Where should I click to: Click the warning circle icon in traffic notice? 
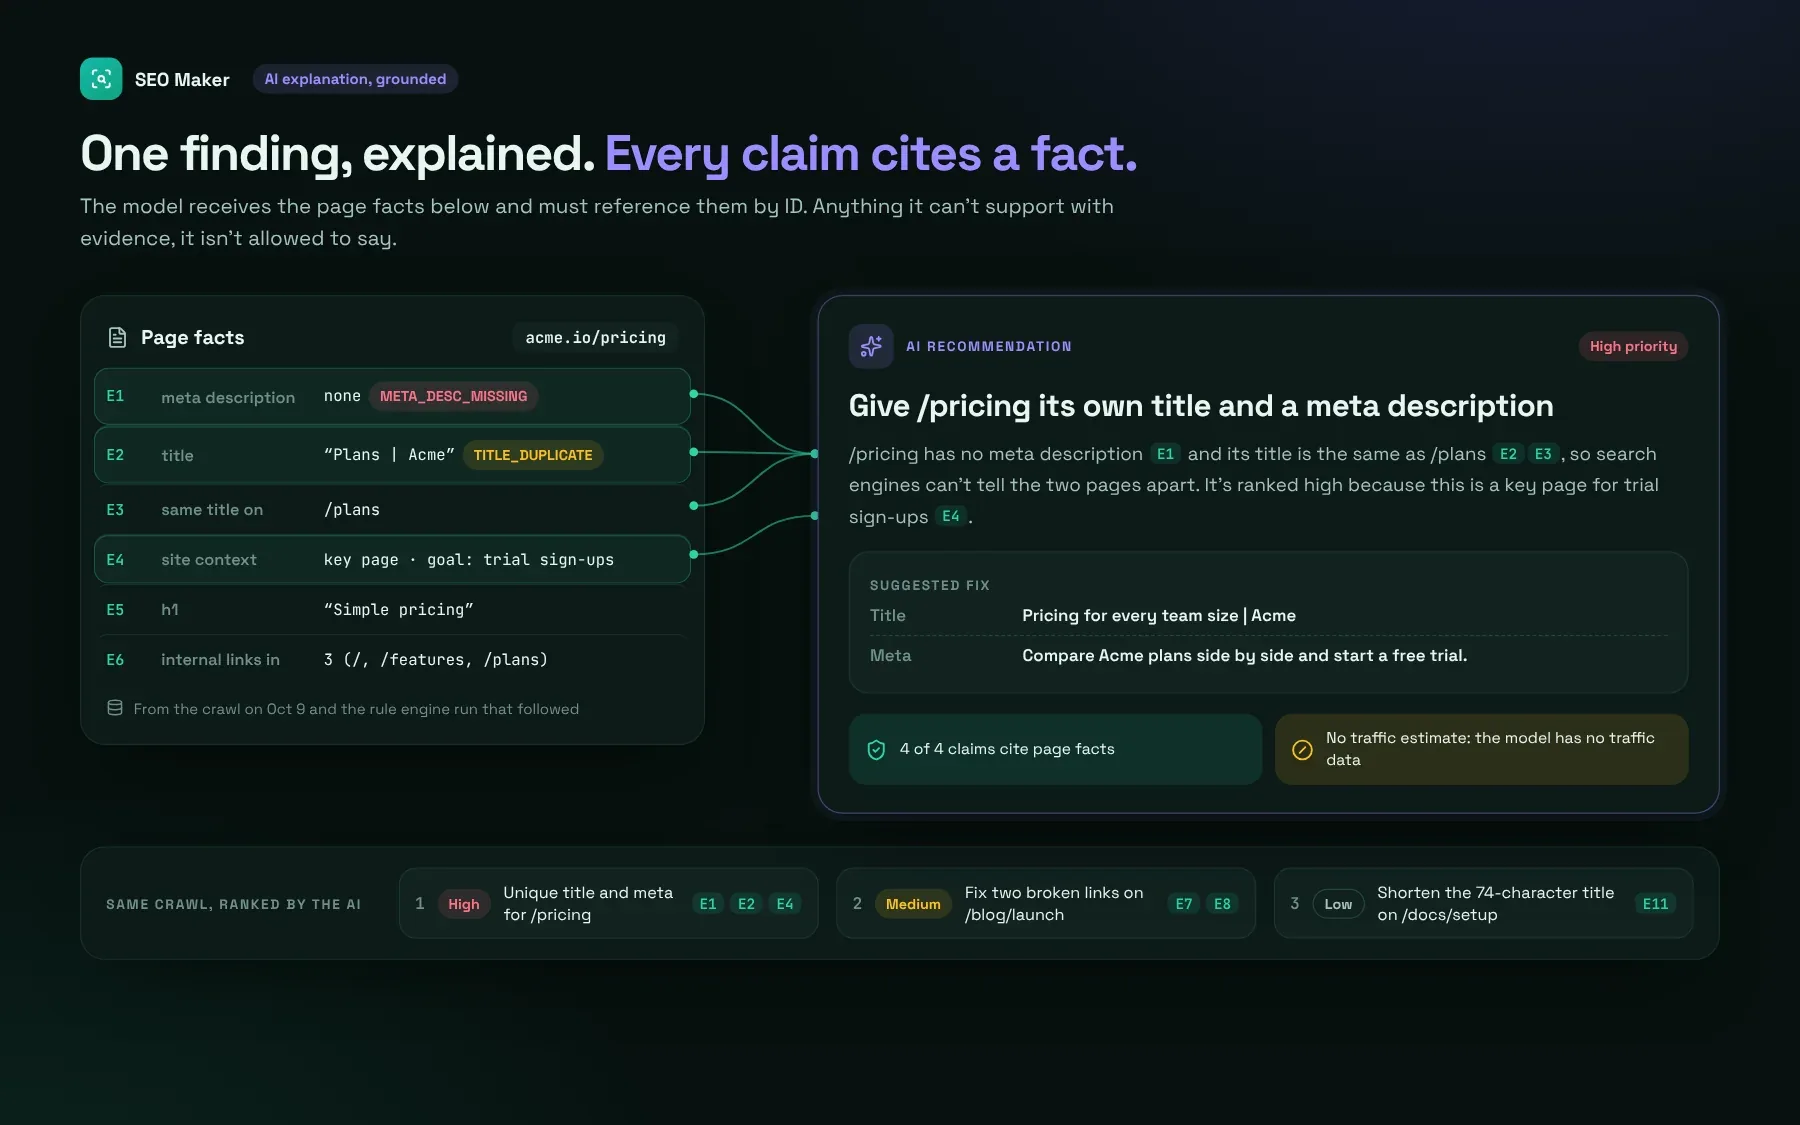point(1302,750)
